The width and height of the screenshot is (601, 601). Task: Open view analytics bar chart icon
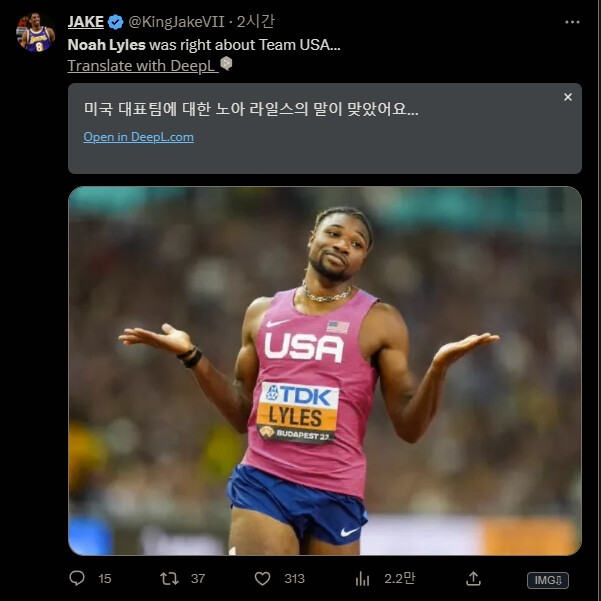pyautogui.click(x=363, y=578)
